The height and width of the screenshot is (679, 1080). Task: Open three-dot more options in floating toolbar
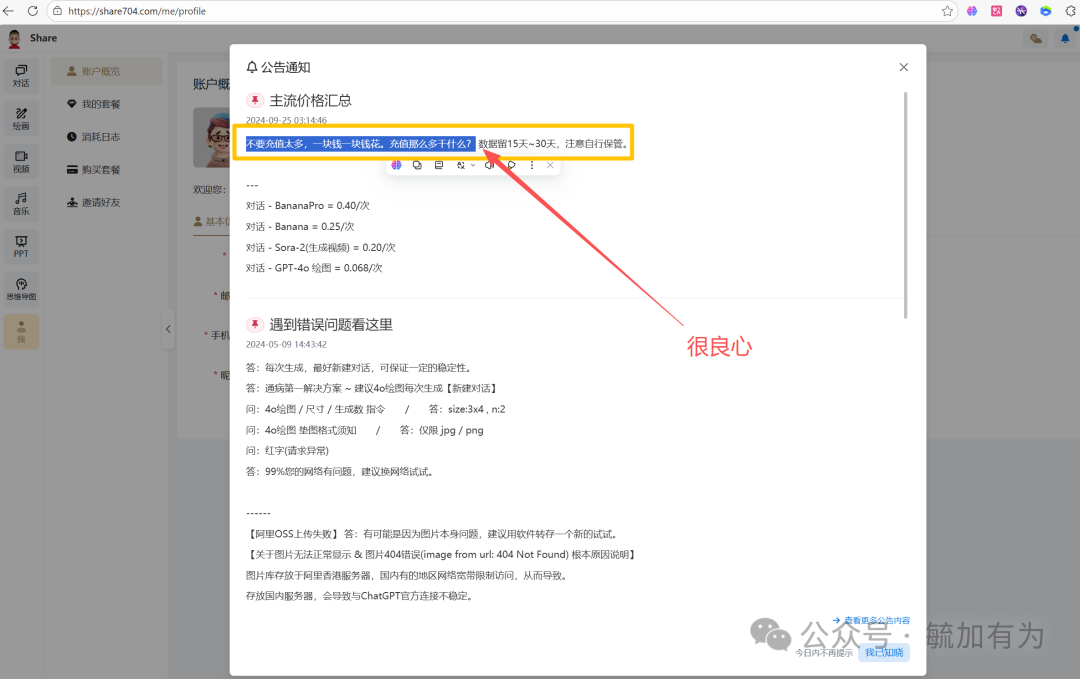(x=532, y=165)
